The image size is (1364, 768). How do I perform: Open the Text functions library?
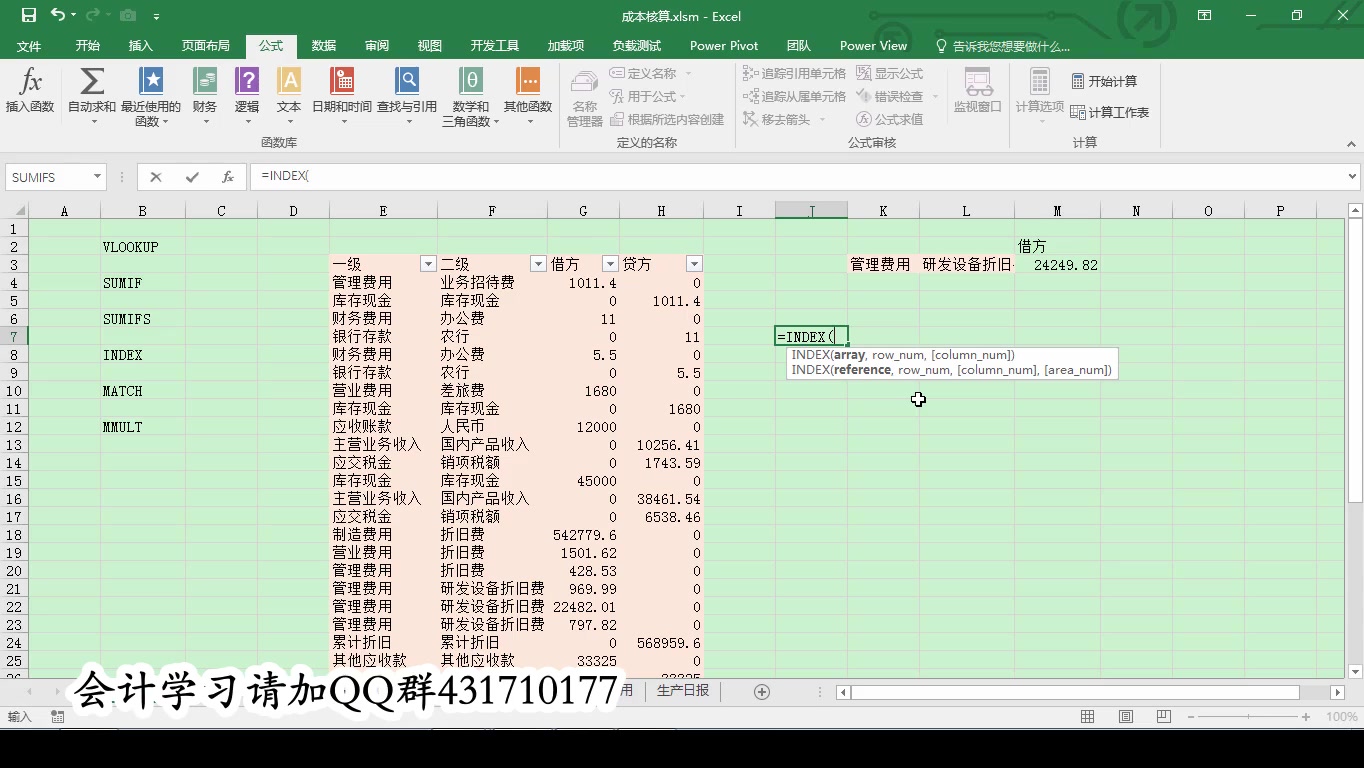coord(289,95)
